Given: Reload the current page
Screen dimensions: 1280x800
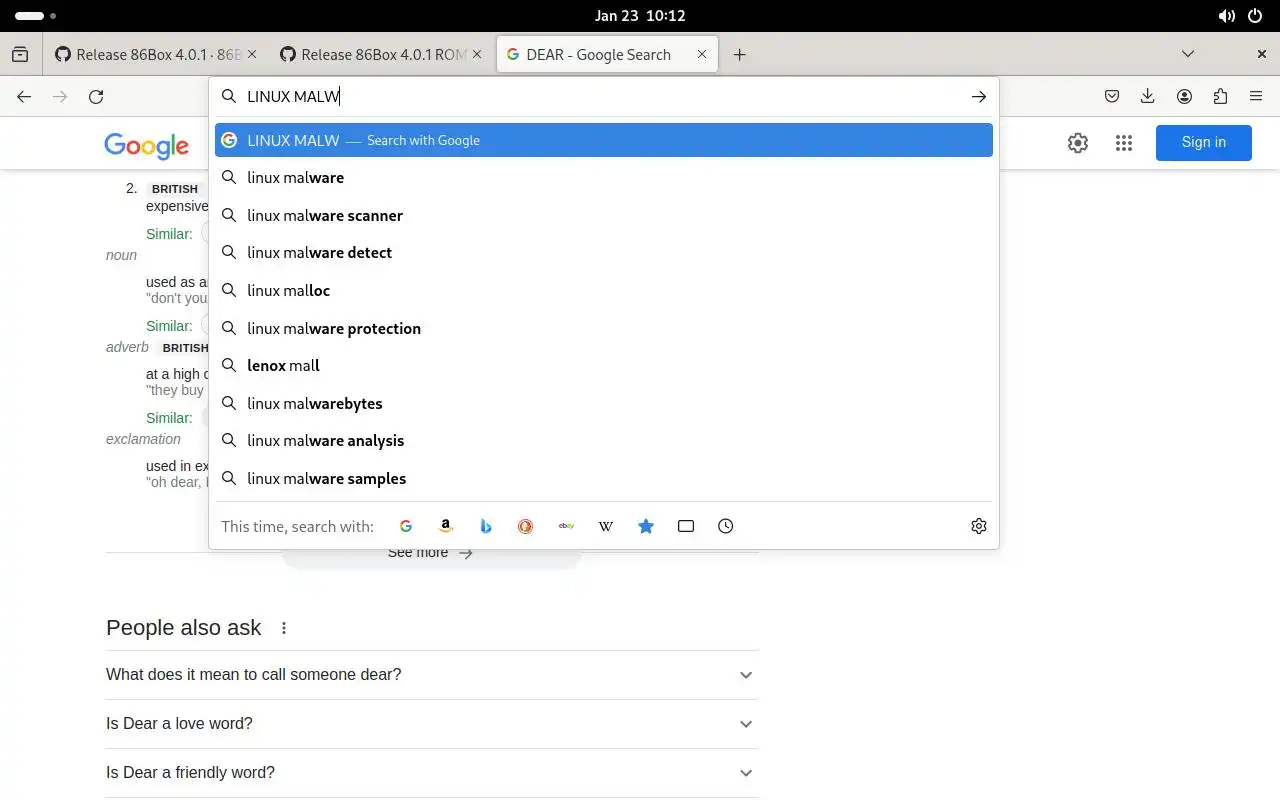Looking at the screenshot, I should tap(96, 97).
